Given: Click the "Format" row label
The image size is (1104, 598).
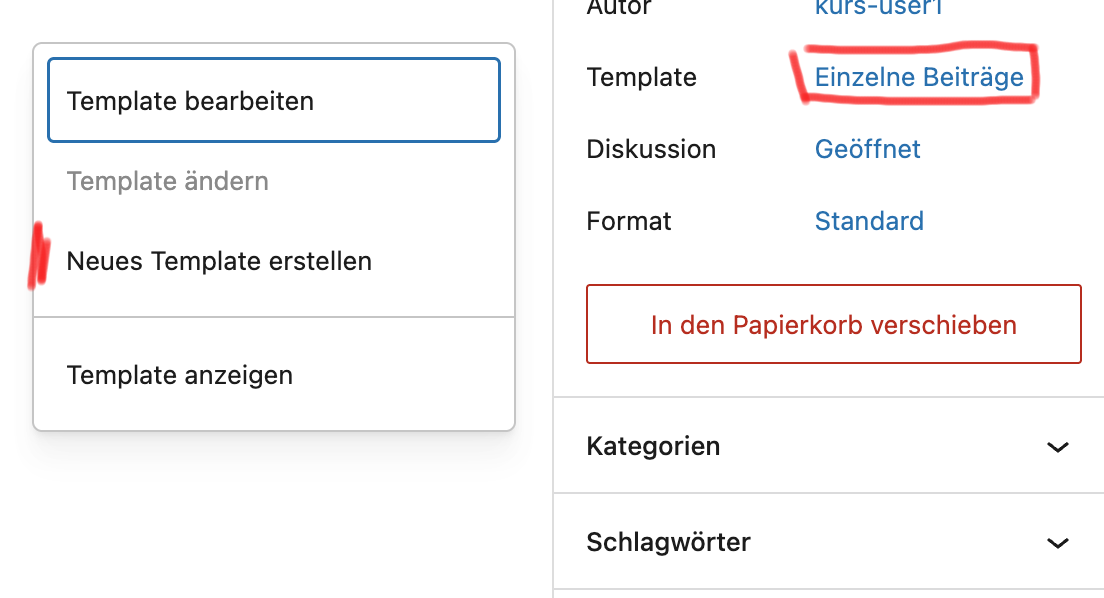Looking at the screenshot, I should 629,221.
